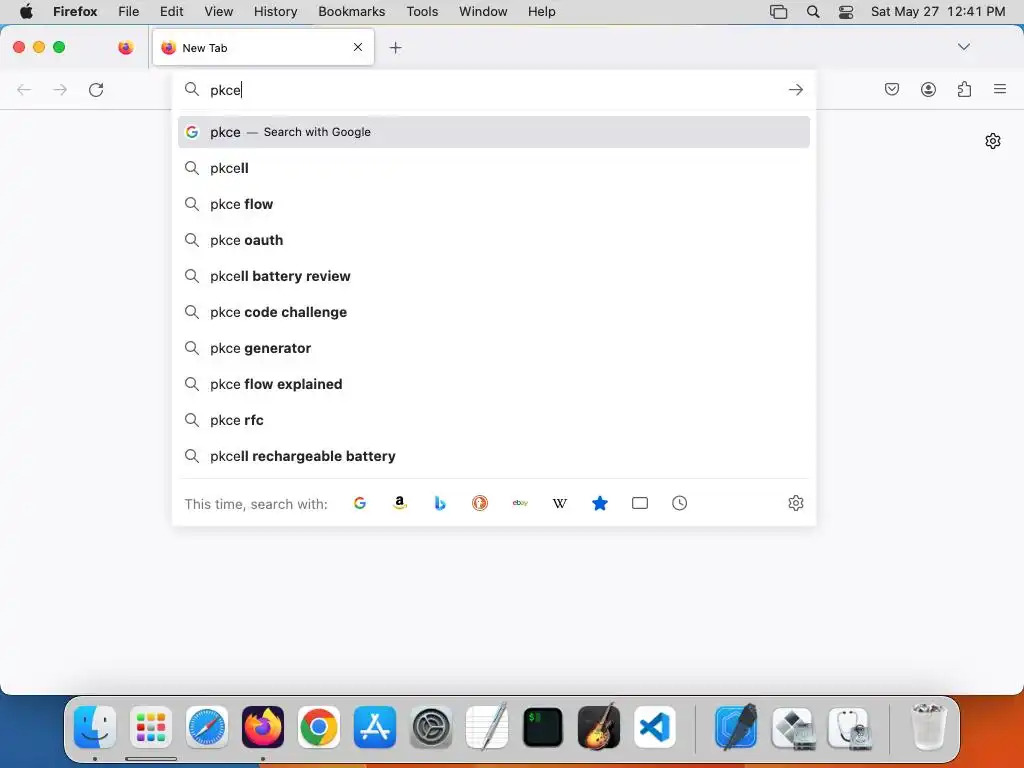Pick DuckDuckGo one-off search icon
The height and width of the screenshot is (768, 1024).
coord(480,503)
